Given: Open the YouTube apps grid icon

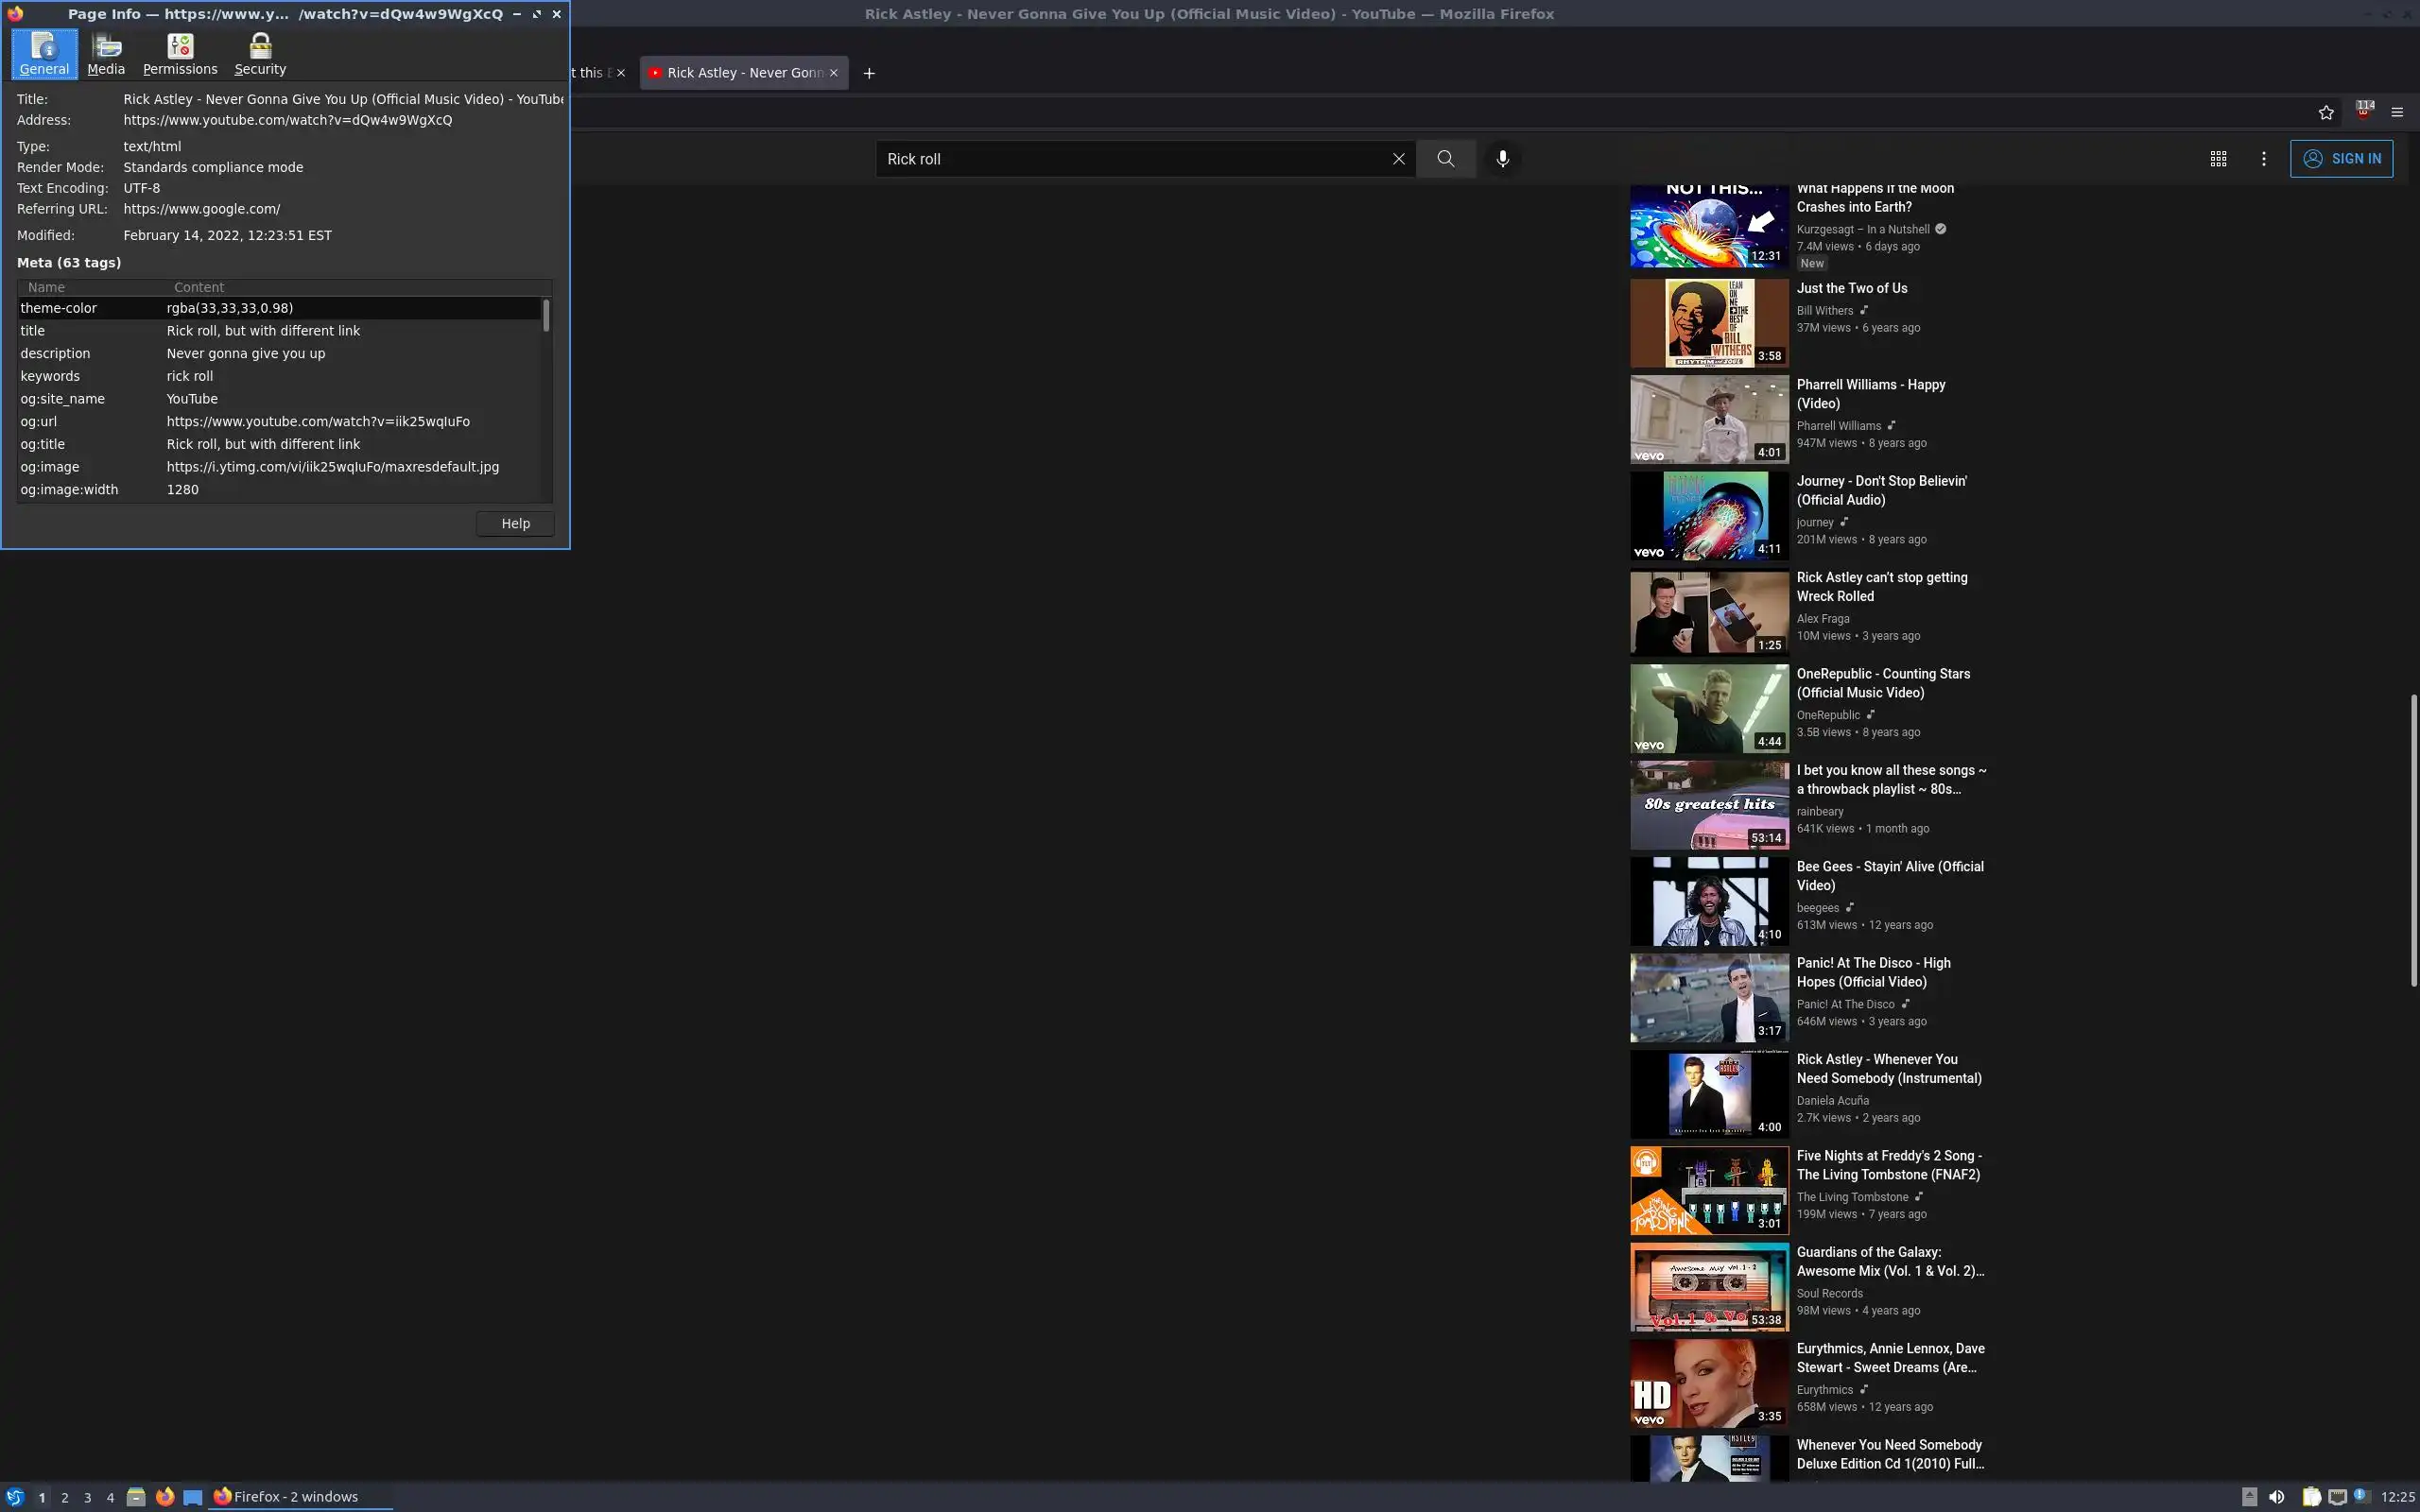Looking at the screenshot, I should (x=2218, y=159).
